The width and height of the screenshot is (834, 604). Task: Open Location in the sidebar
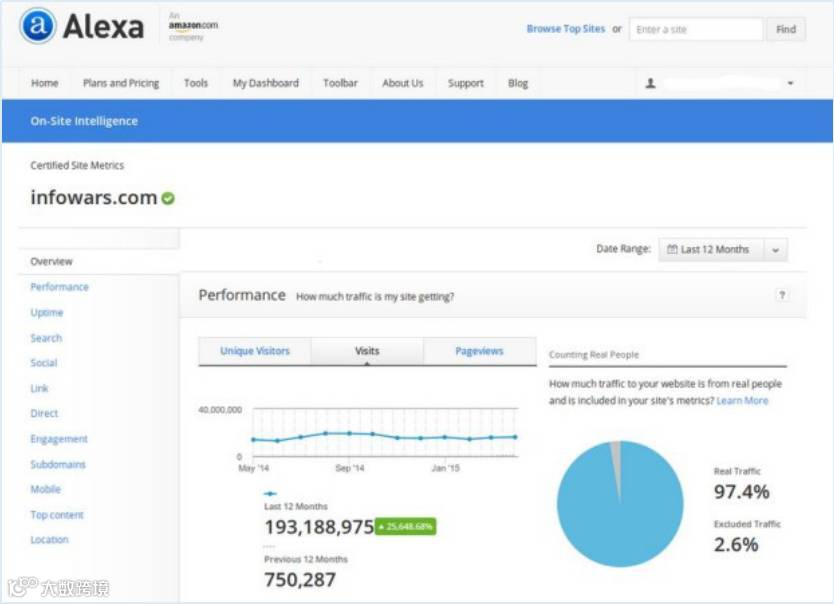click(x=49, y=540)
